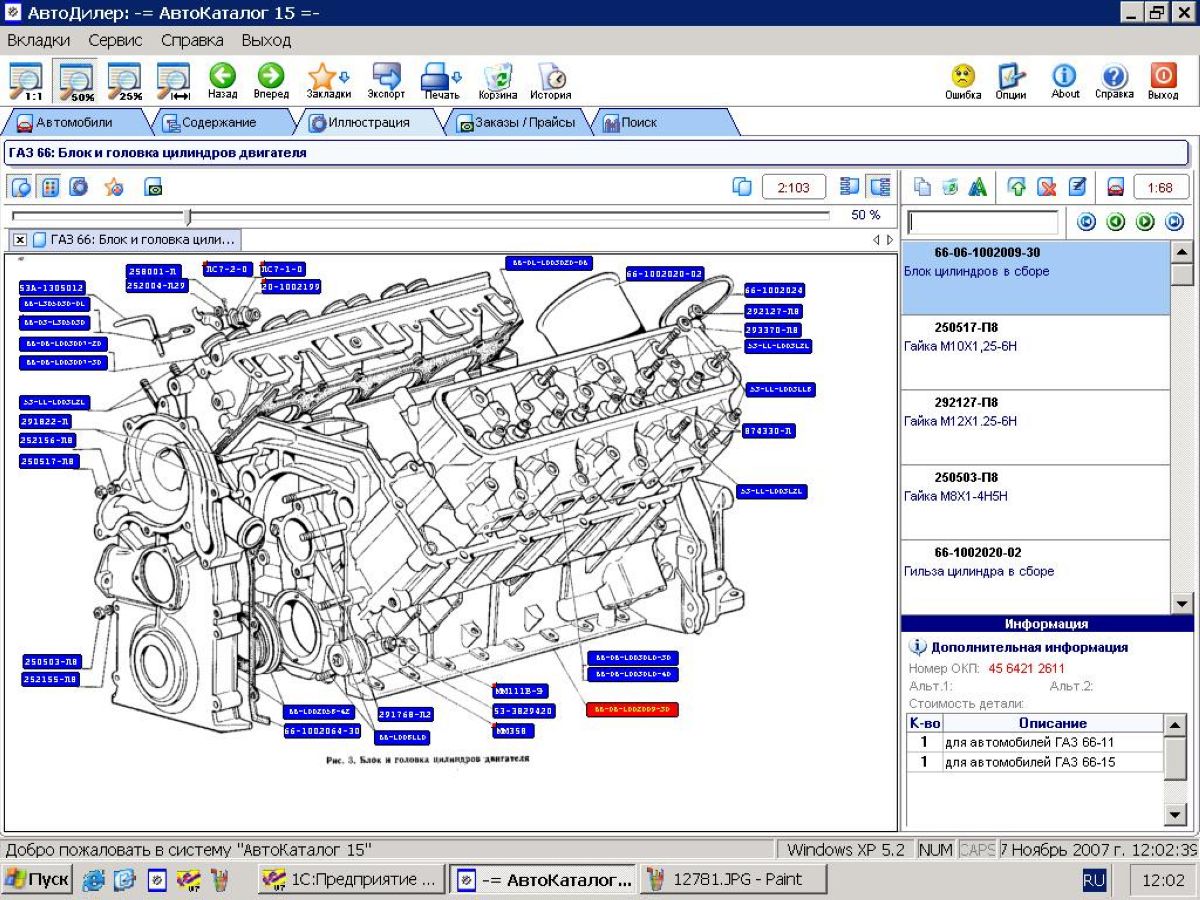Open the Вкладки menu
Screen dimensions: 1200x900
pyautogui.click(x=39, y=41)
